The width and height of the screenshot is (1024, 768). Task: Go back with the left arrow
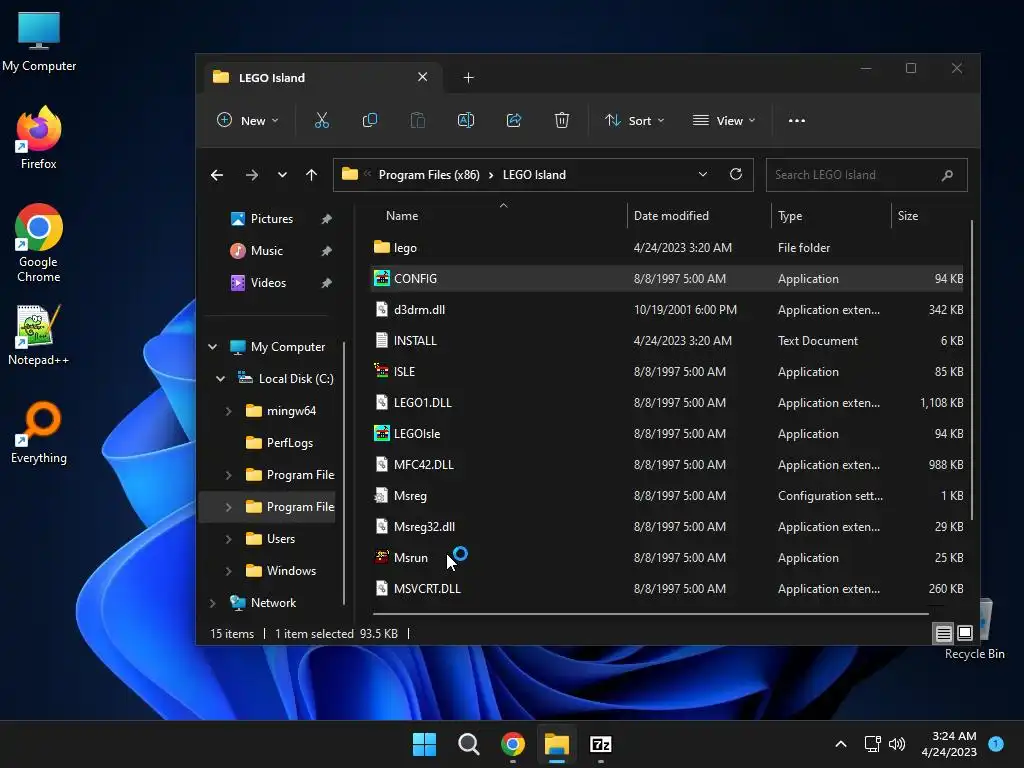click(x=217, y=175)
